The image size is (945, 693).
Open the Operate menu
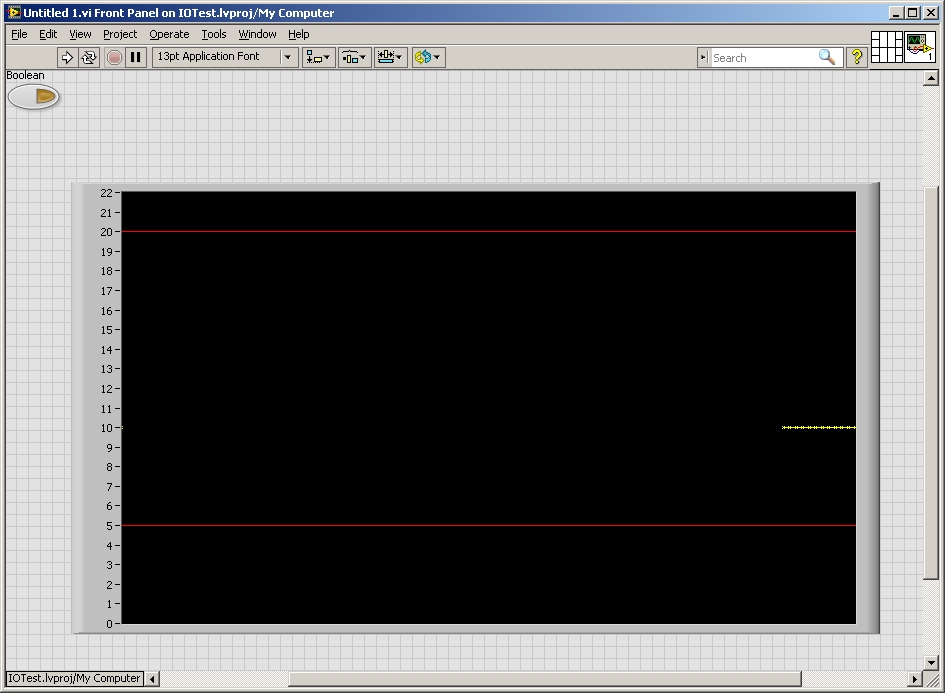(x=169, y=34)
